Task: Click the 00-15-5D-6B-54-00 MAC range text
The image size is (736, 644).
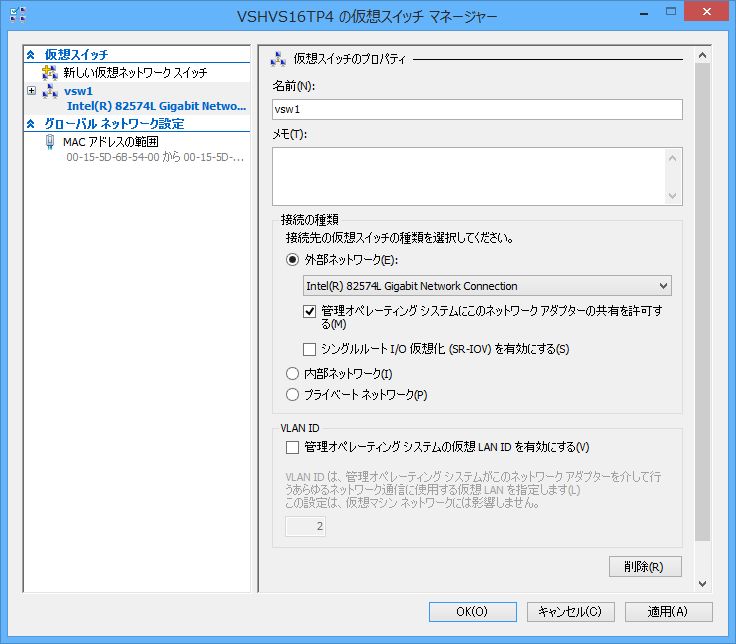Action: click(155, 157)
